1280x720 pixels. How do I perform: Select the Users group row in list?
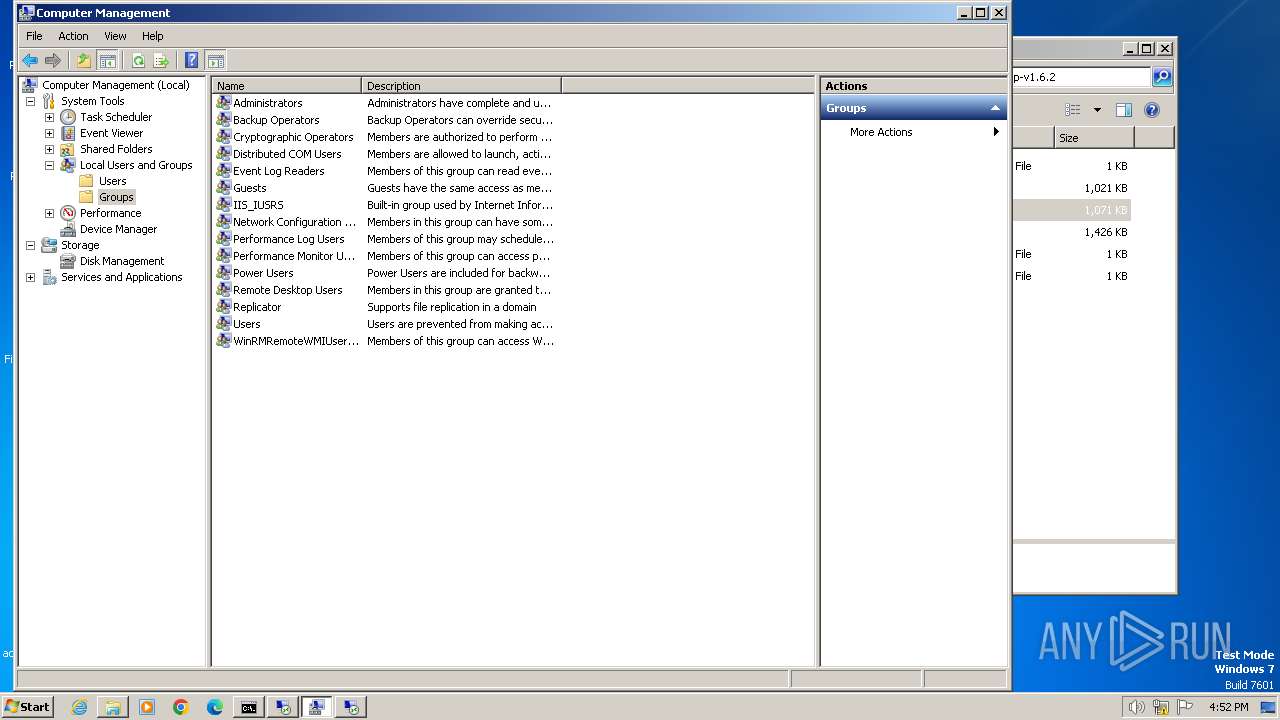pyautogui.click(x=385, y=324)
